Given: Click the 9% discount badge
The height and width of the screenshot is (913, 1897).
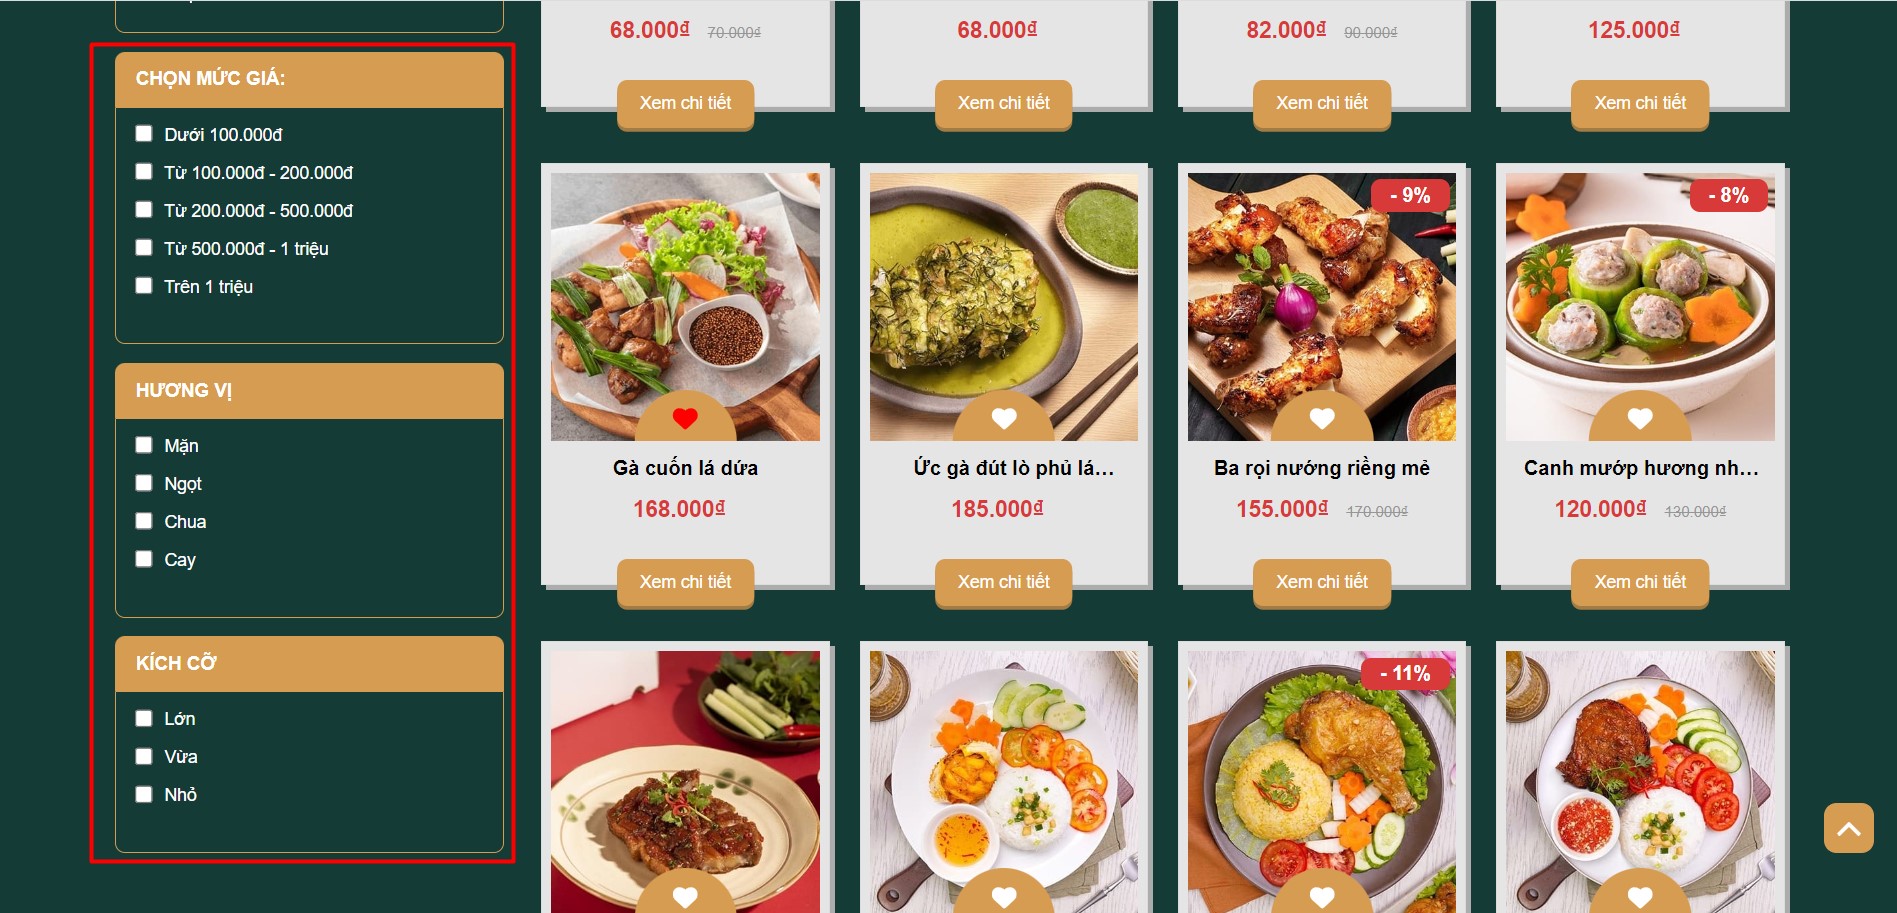Looking at the screenshot, I should 1410,195.
